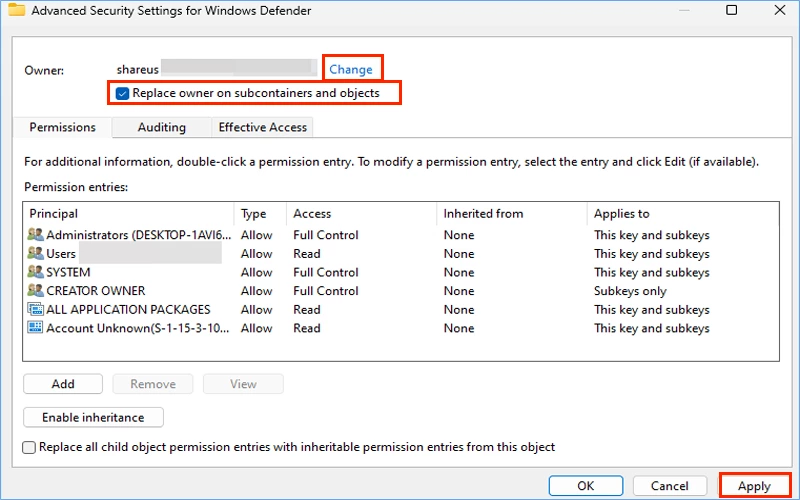This screenshot has width=800, height=500.
Task: Click Read access in the Users row
Action: tap(307, 254)
